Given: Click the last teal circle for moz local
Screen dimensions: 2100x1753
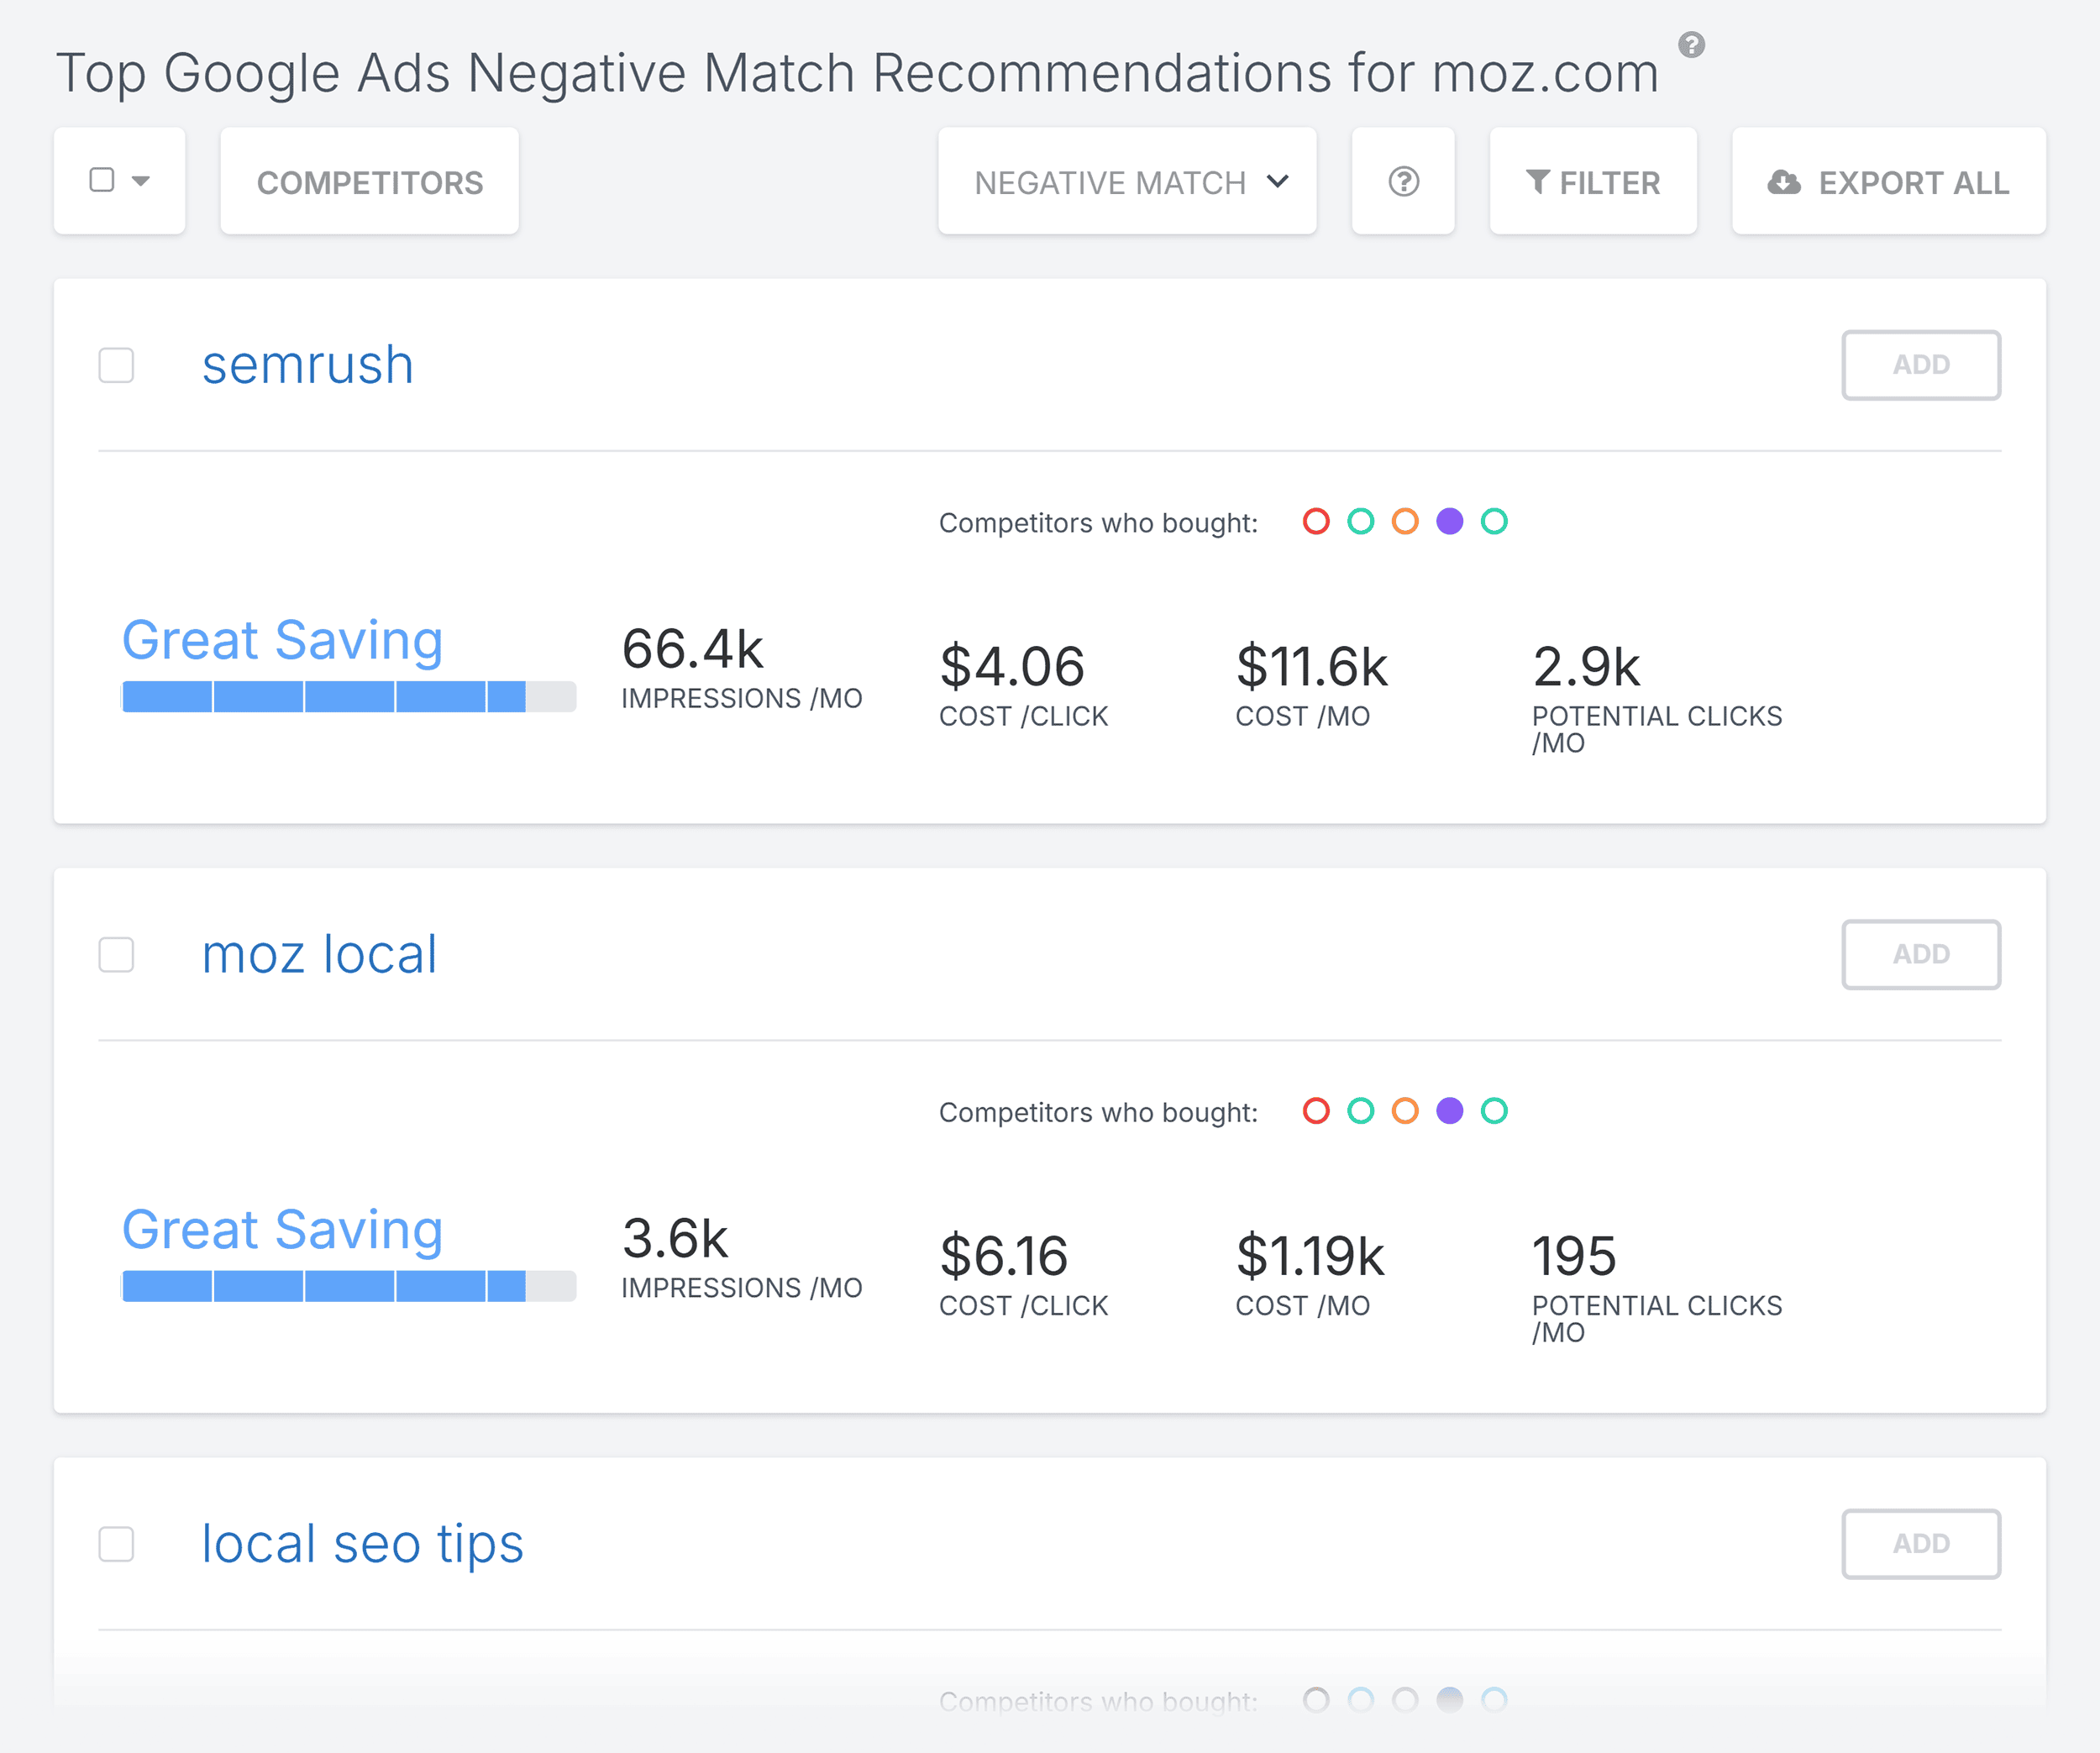Looking at the screenshot, I should (1494, 1111).
